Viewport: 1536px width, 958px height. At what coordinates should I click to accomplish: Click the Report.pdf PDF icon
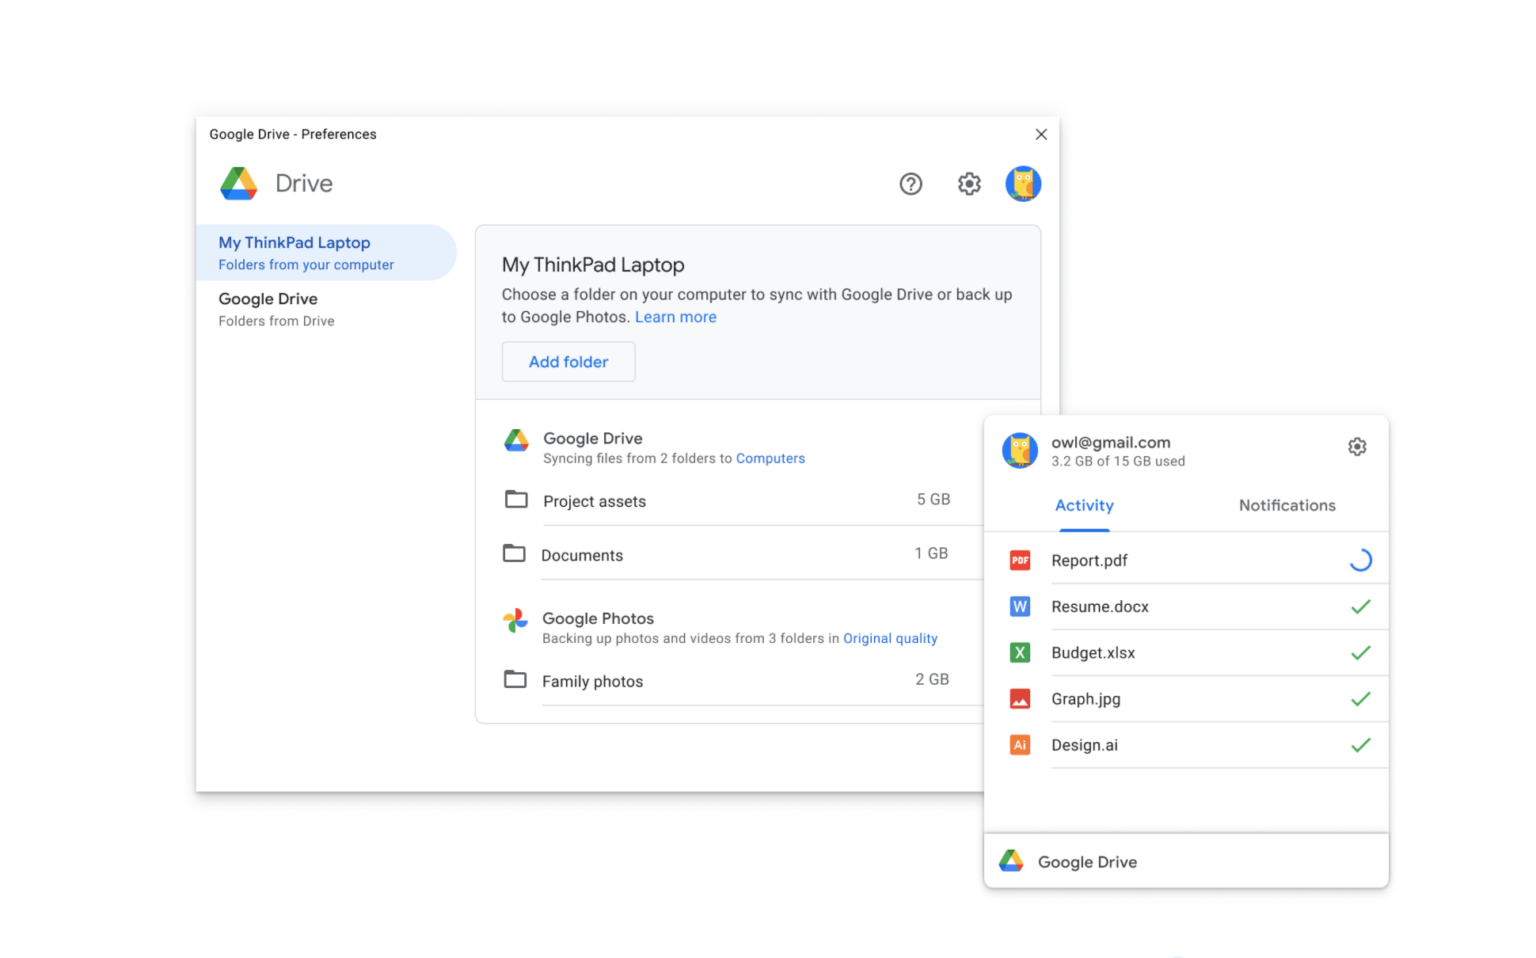(1019, 560)
